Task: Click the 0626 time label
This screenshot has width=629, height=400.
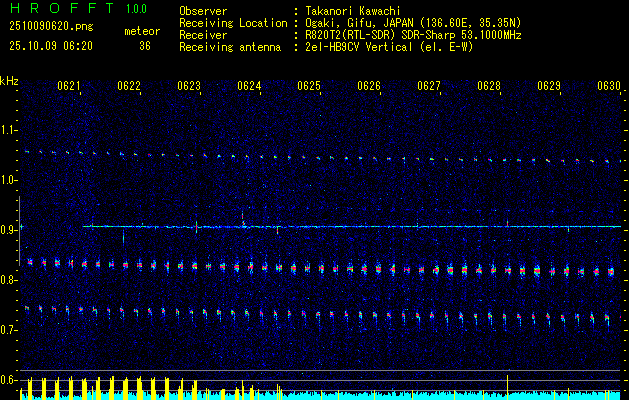Action: [x=369, y=86]
